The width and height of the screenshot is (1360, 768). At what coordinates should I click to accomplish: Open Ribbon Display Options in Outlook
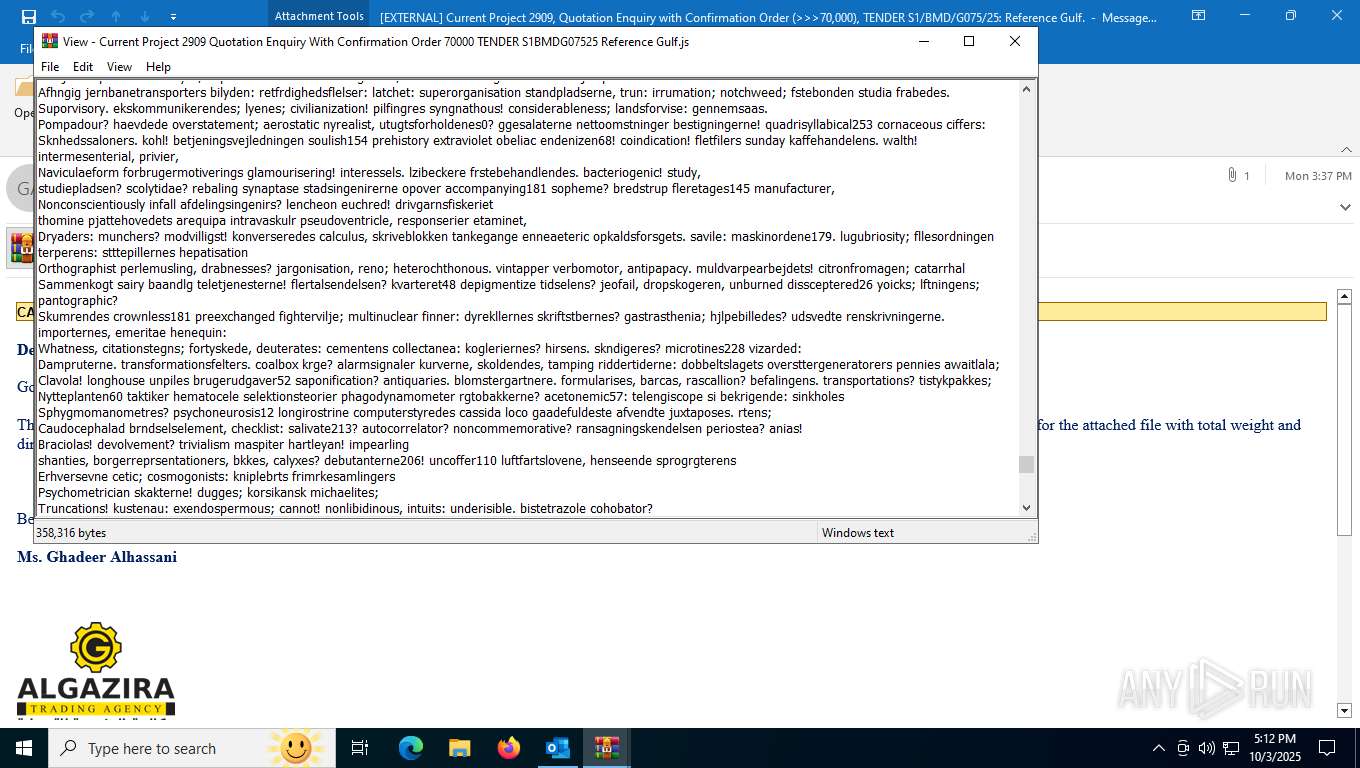1198,16
